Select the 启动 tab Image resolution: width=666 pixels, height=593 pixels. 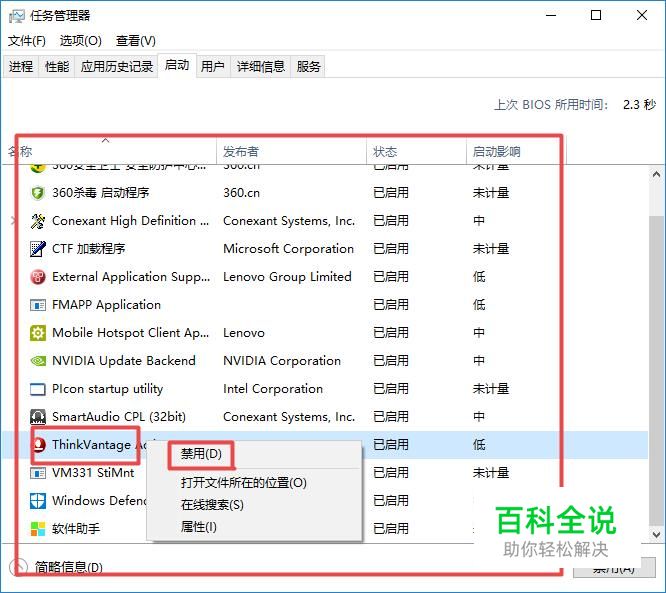tap(177, 65)
